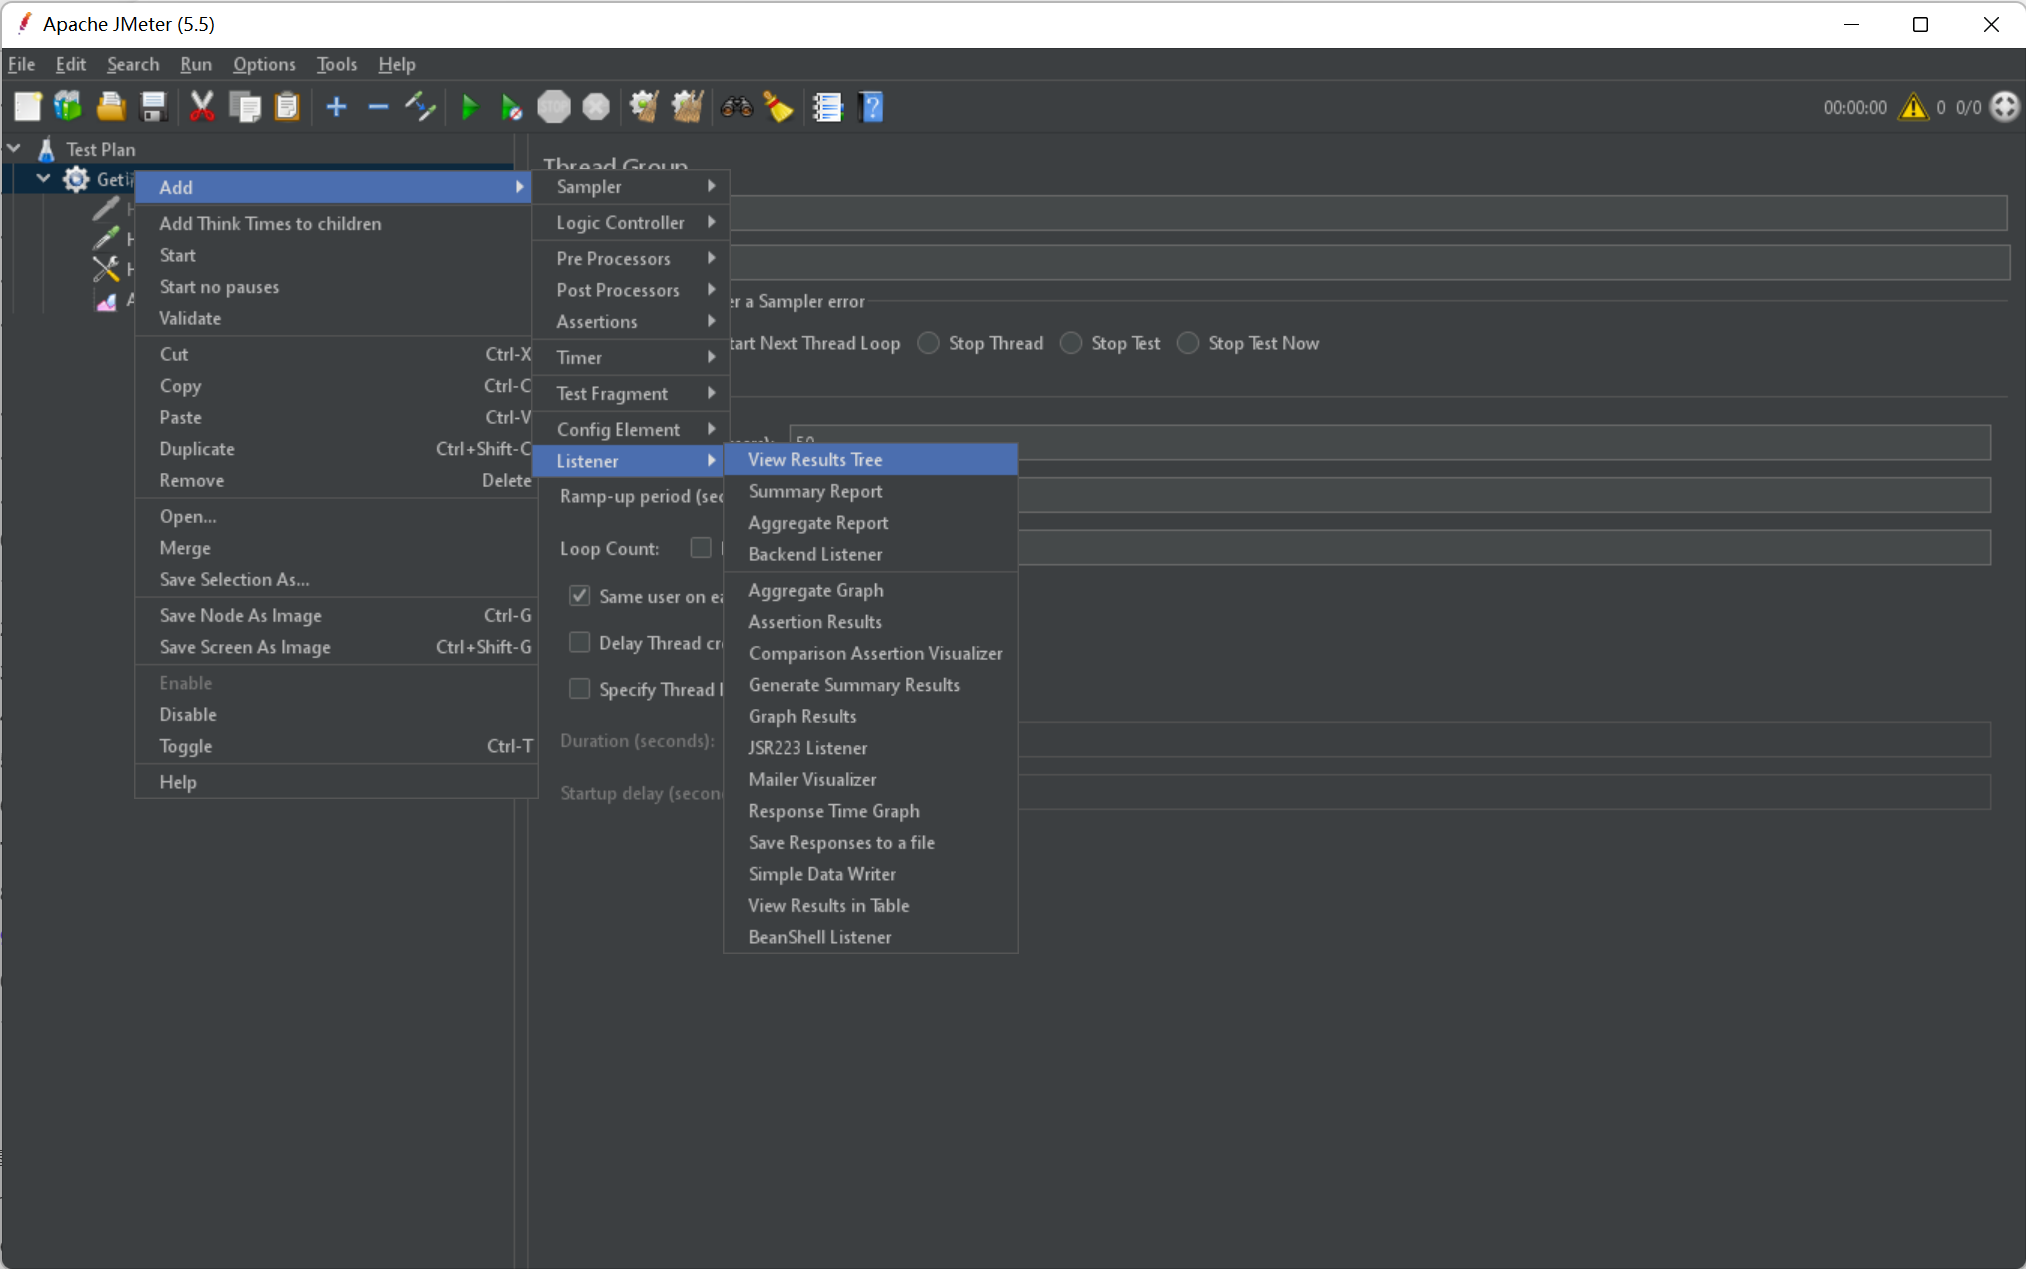
Task: Click the Startup delay input field
Action: (x=1504, y=793)
